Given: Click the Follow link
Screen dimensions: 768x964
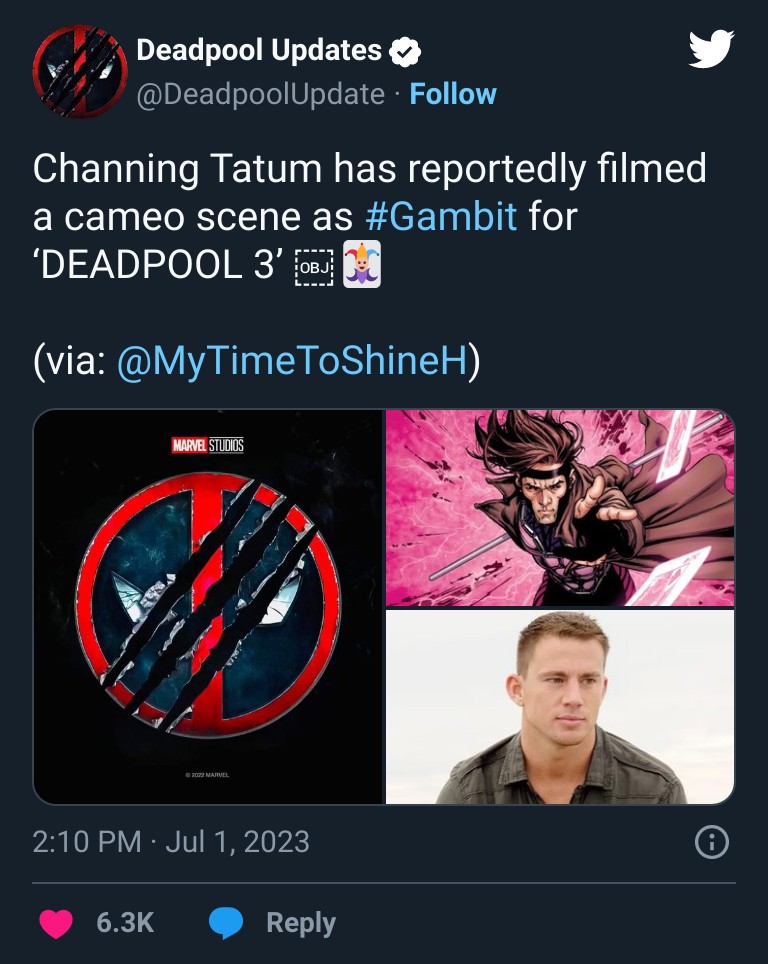Looking at the screenshot, I should point(454,95).
